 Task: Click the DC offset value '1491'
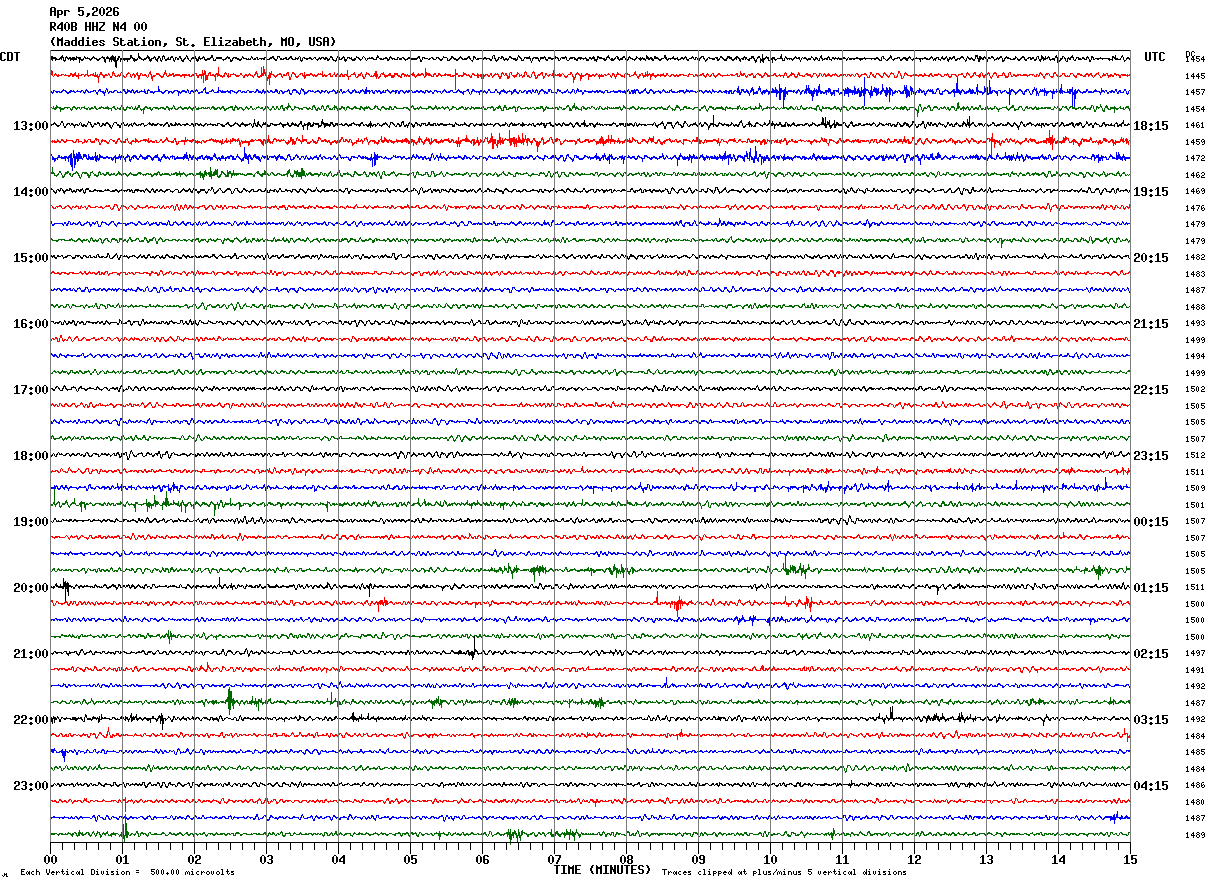point(1195,670)
